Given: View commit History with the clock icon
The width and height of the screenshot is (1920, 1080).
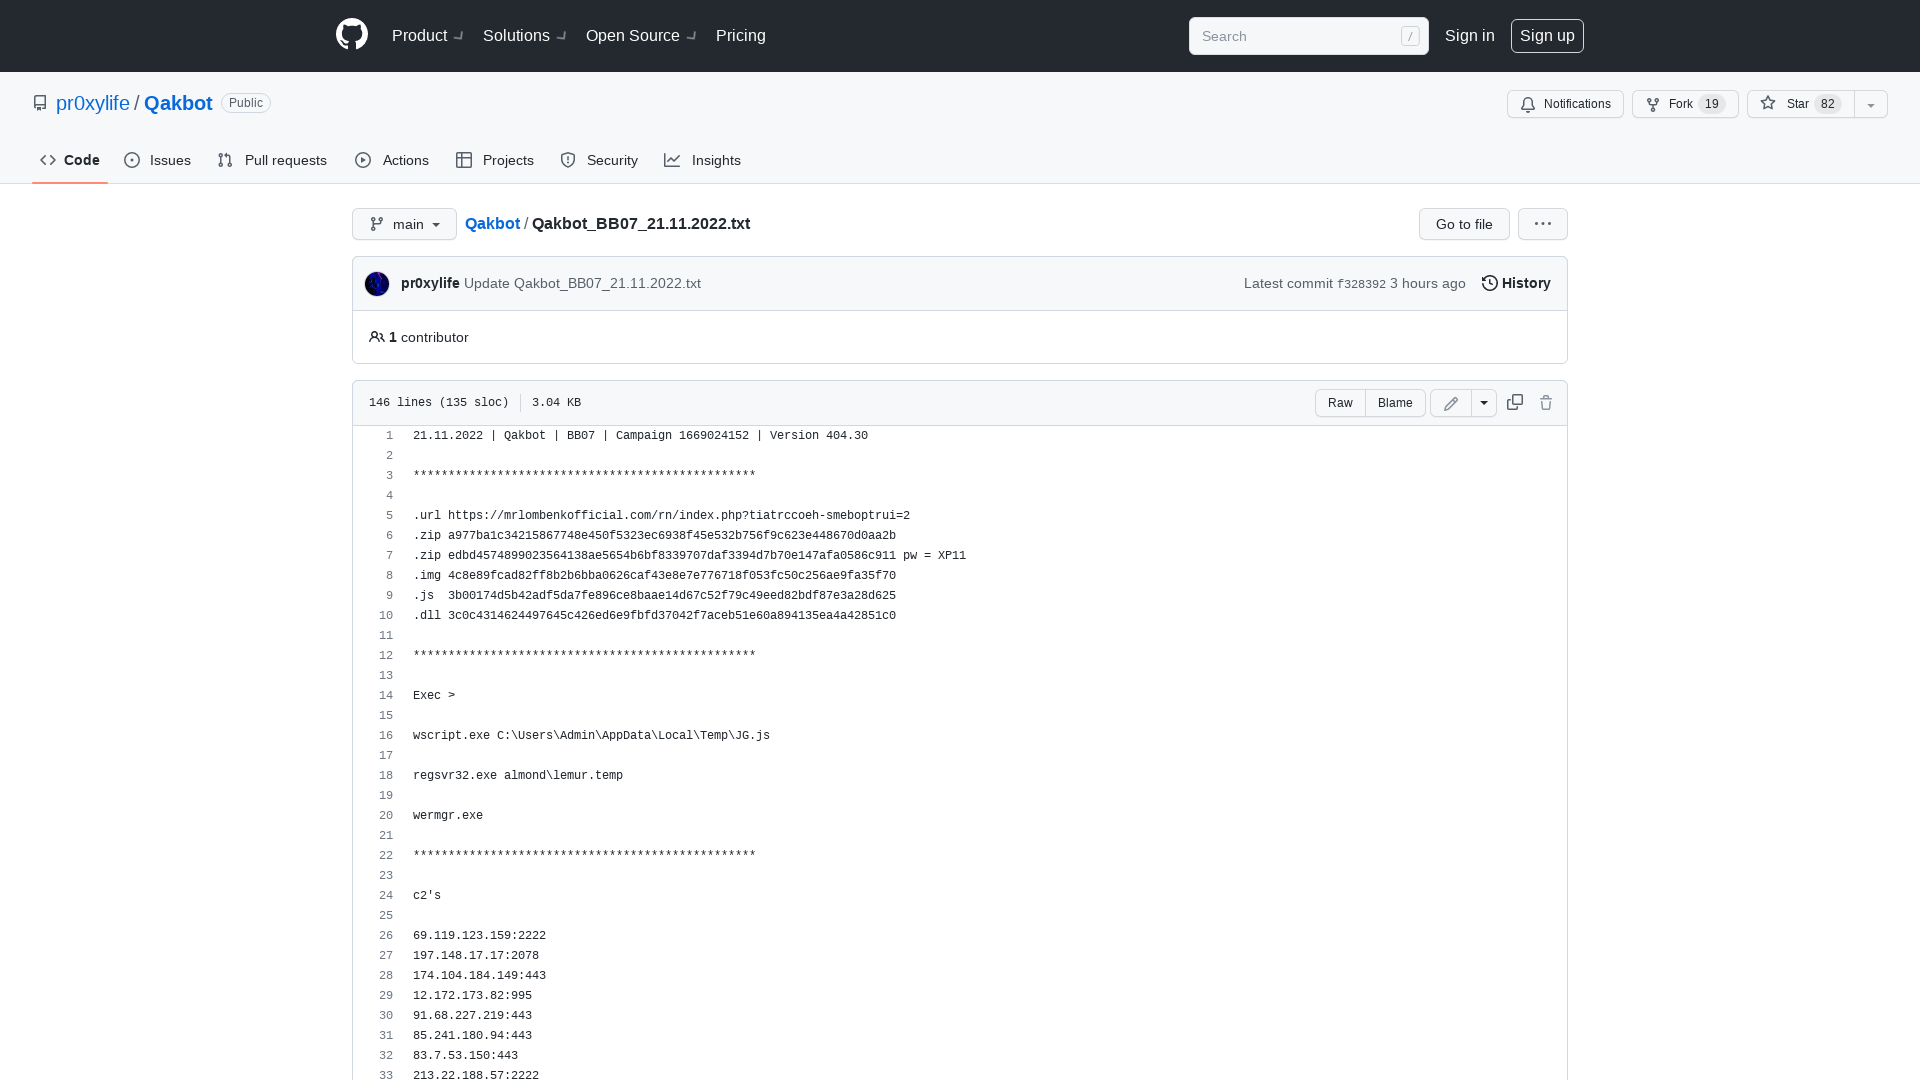Looking at the screenshot, I should click(x=1515, y=283).
